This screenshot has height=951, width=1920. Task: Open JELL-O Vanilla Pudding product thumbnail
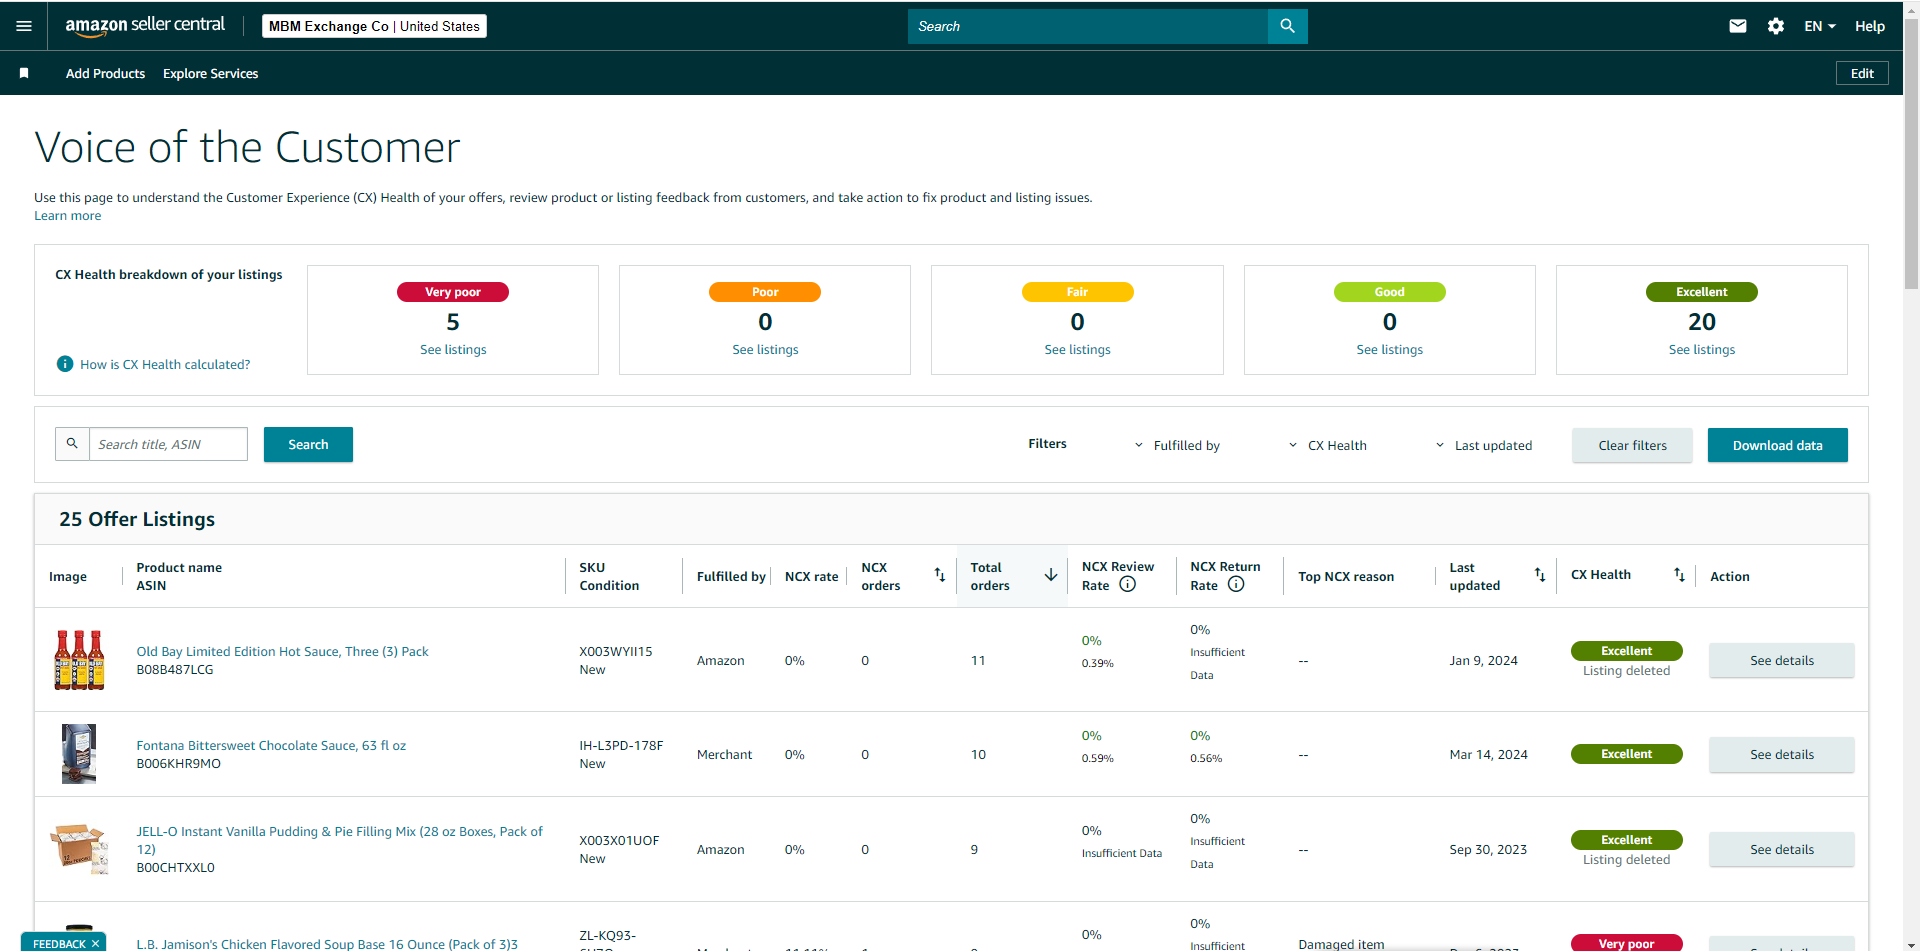point(79,849)
